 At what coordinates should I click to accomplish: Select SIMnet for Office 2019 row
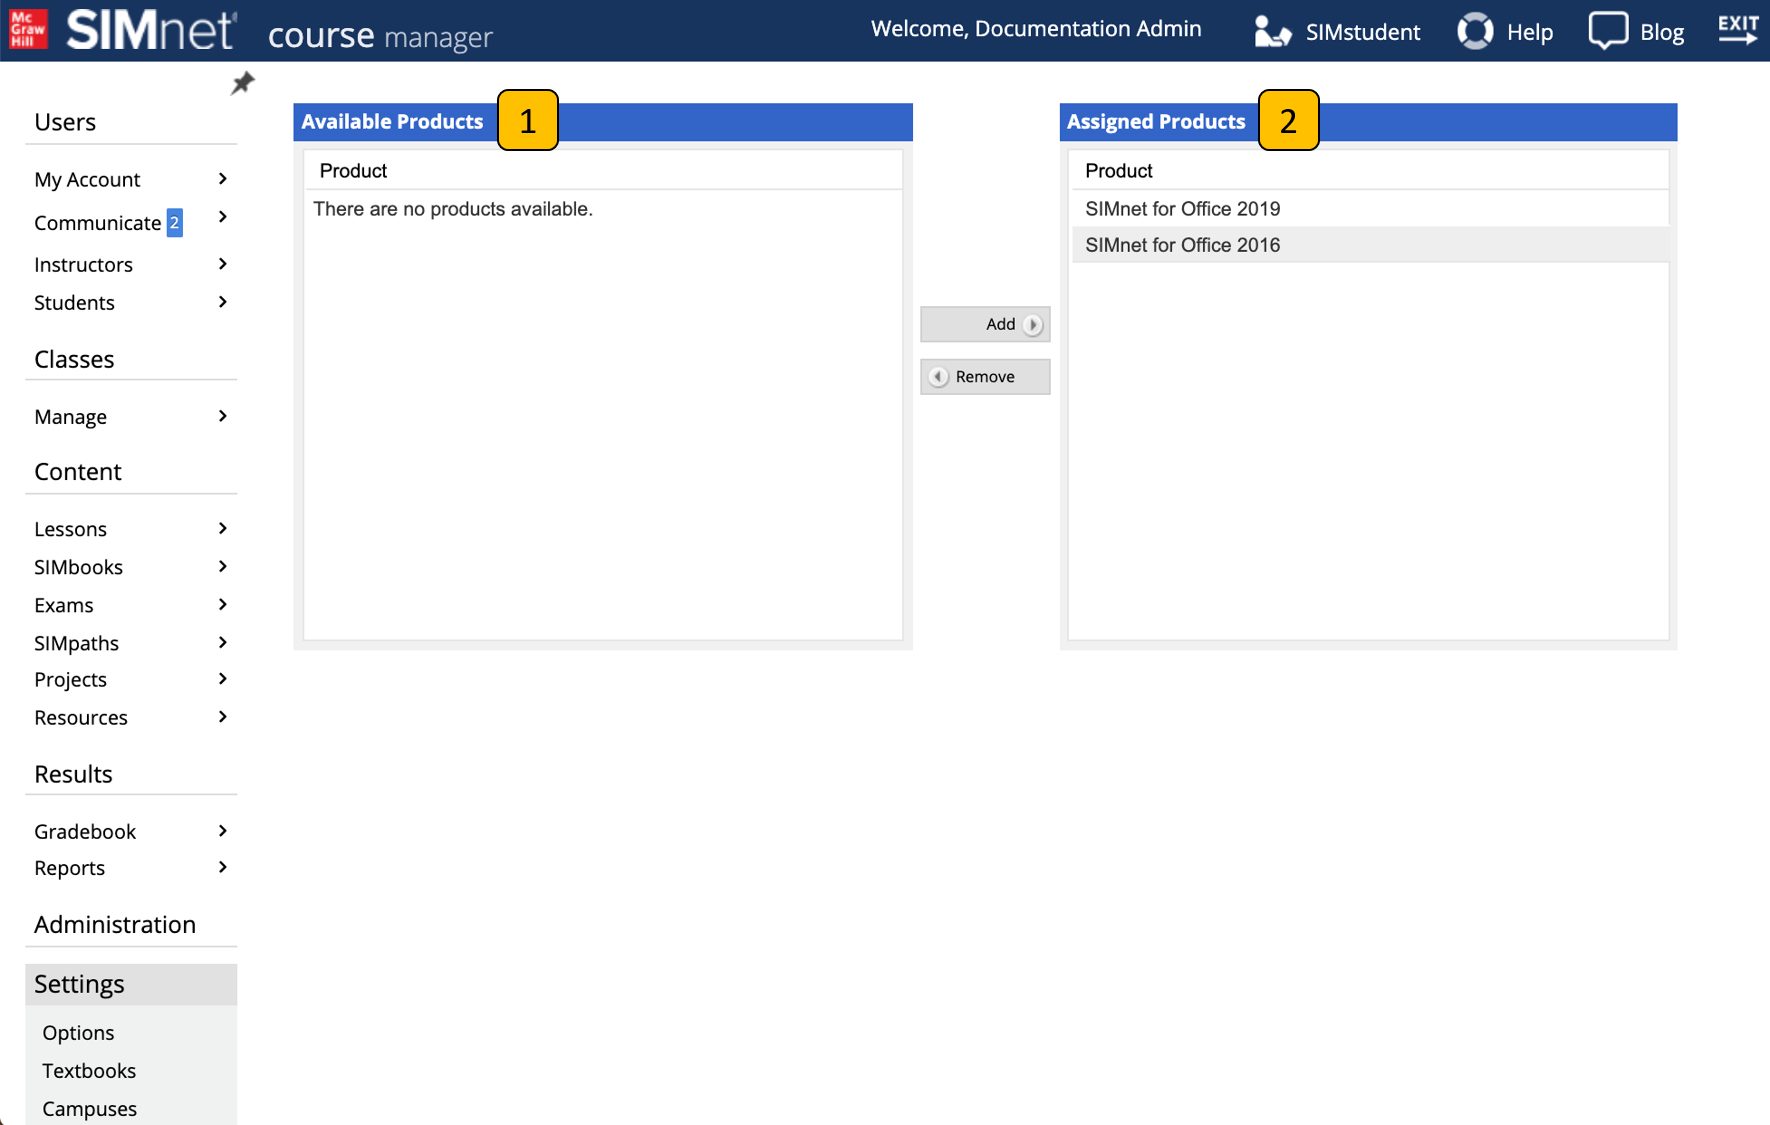tap(1369, 209)
